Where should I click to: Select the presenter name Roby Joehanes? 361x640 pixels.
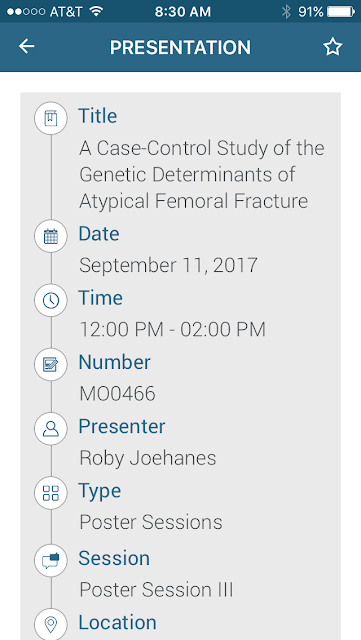click(147, 458)
